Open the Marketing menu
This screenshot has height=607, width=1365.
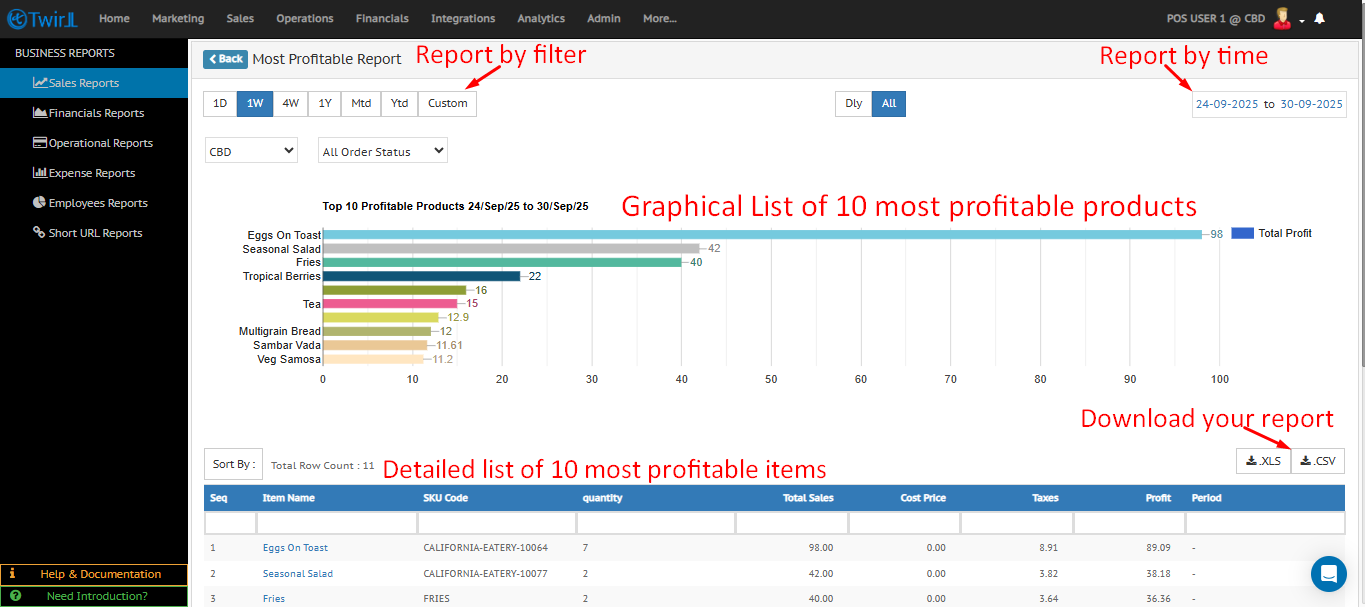178,18
